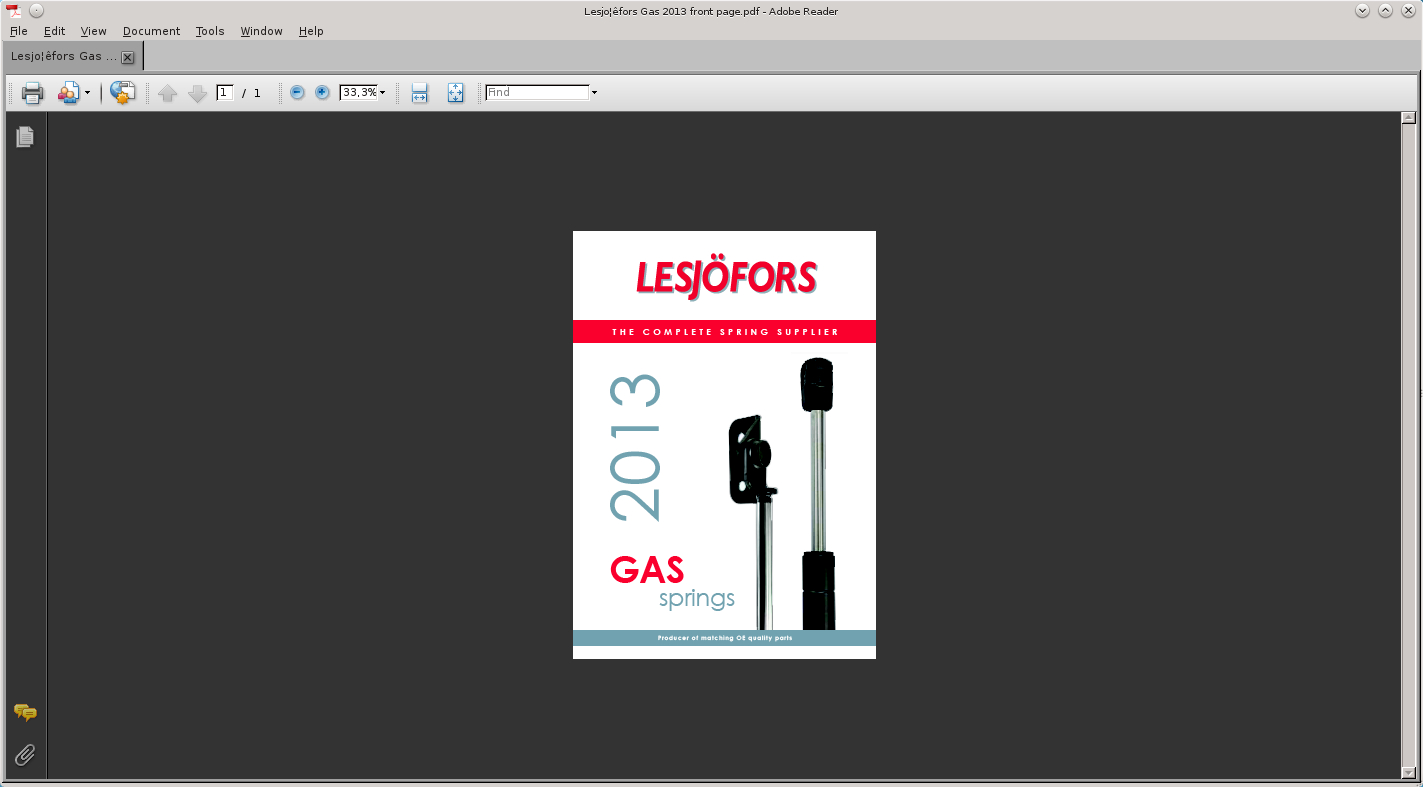
Task: Close the Lesjöfors Gas document tab
Action: click(x=127, y=57)
